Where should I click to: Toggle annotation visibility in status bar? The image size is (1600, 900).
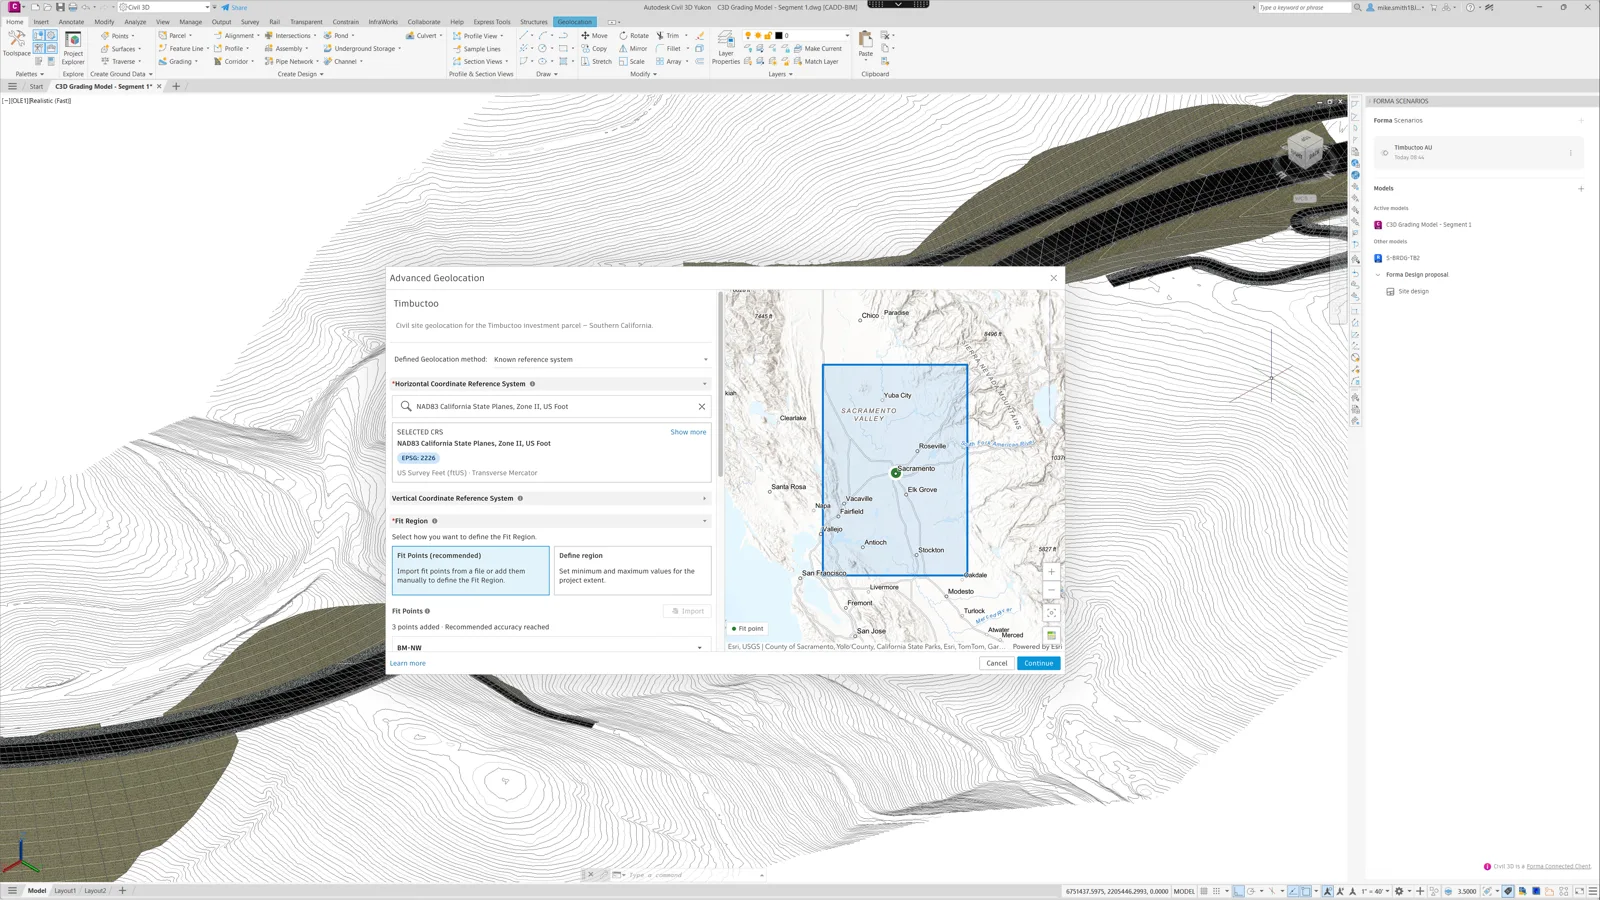pos(1328,891)
